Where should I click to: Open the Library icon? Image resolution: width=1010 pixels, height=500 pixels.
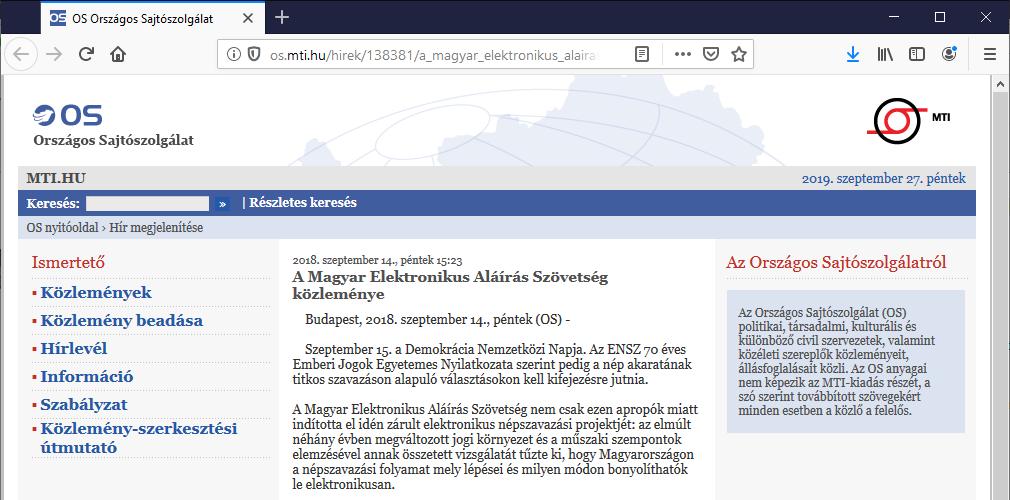885,54
